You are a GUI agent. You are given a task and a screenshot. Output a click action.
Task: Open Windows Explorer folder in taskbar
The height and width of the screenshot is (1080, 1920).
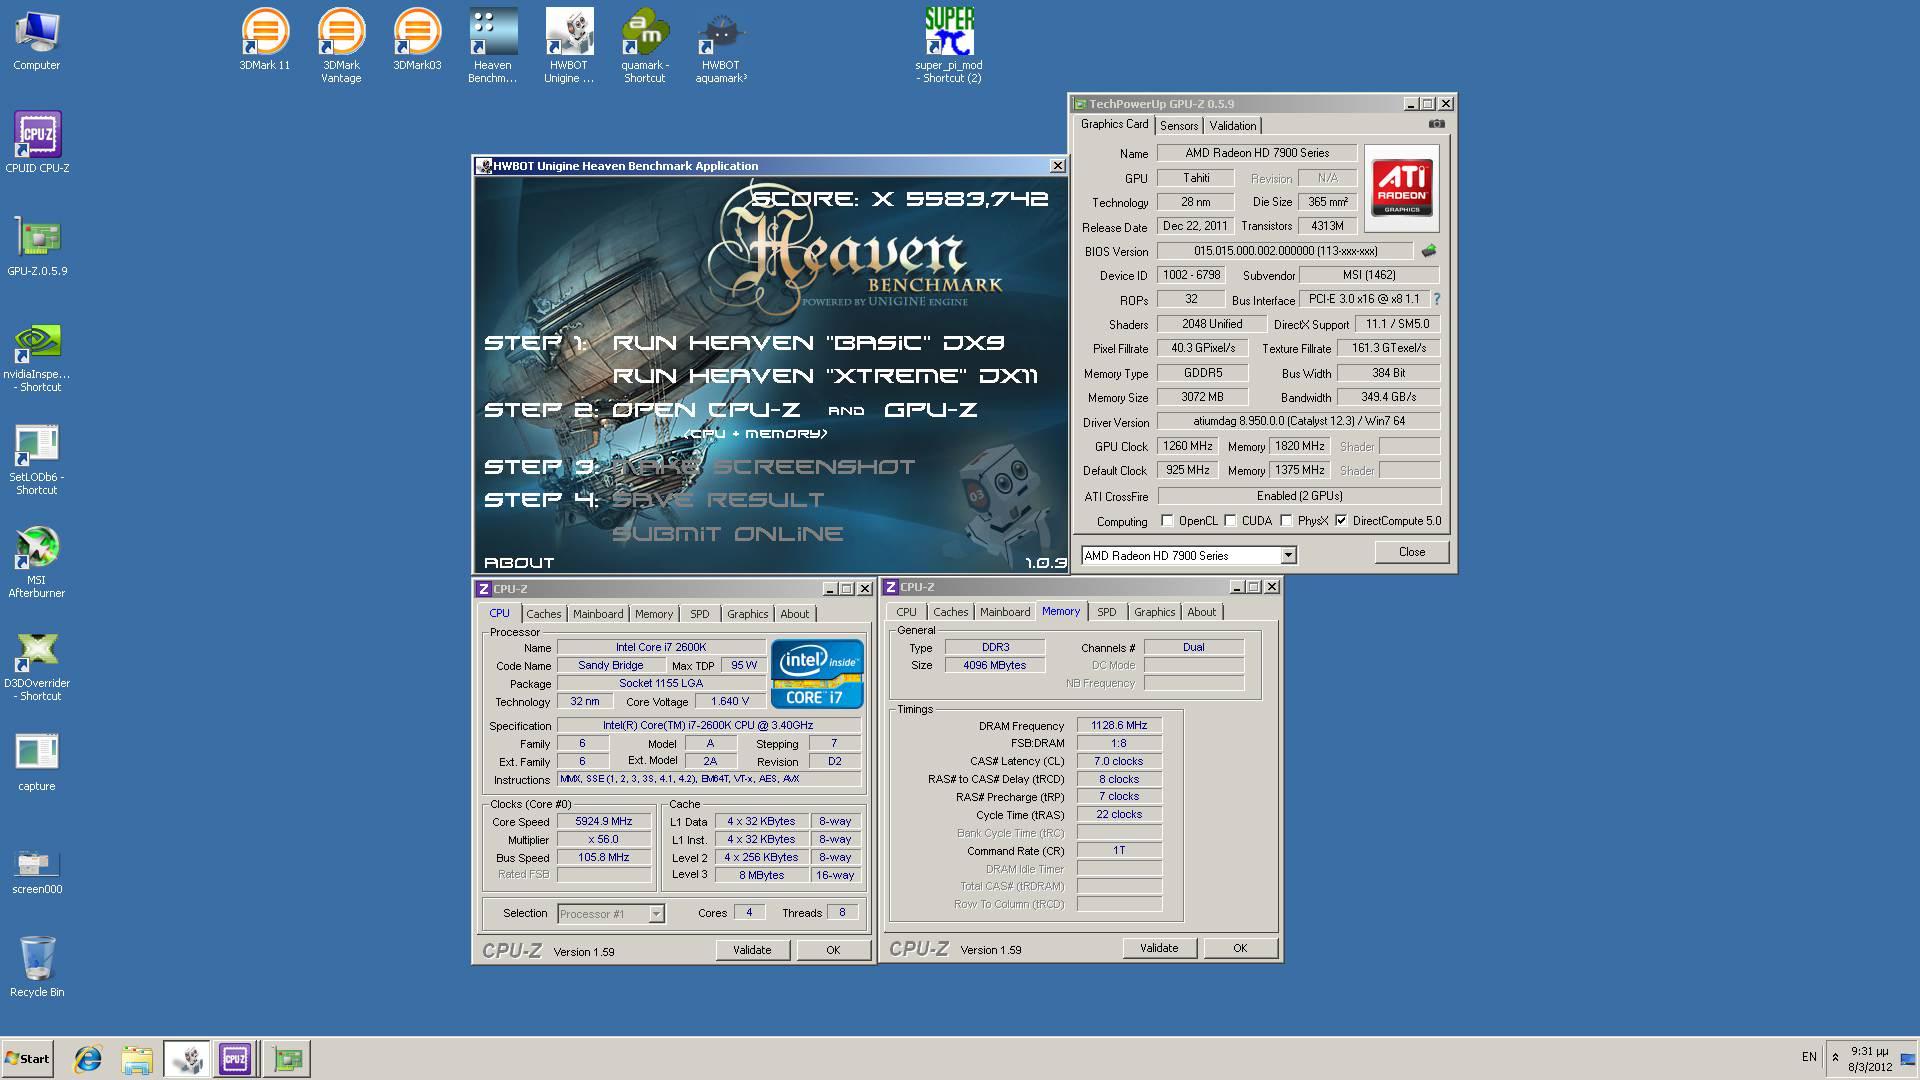[x=137, y=1058]
